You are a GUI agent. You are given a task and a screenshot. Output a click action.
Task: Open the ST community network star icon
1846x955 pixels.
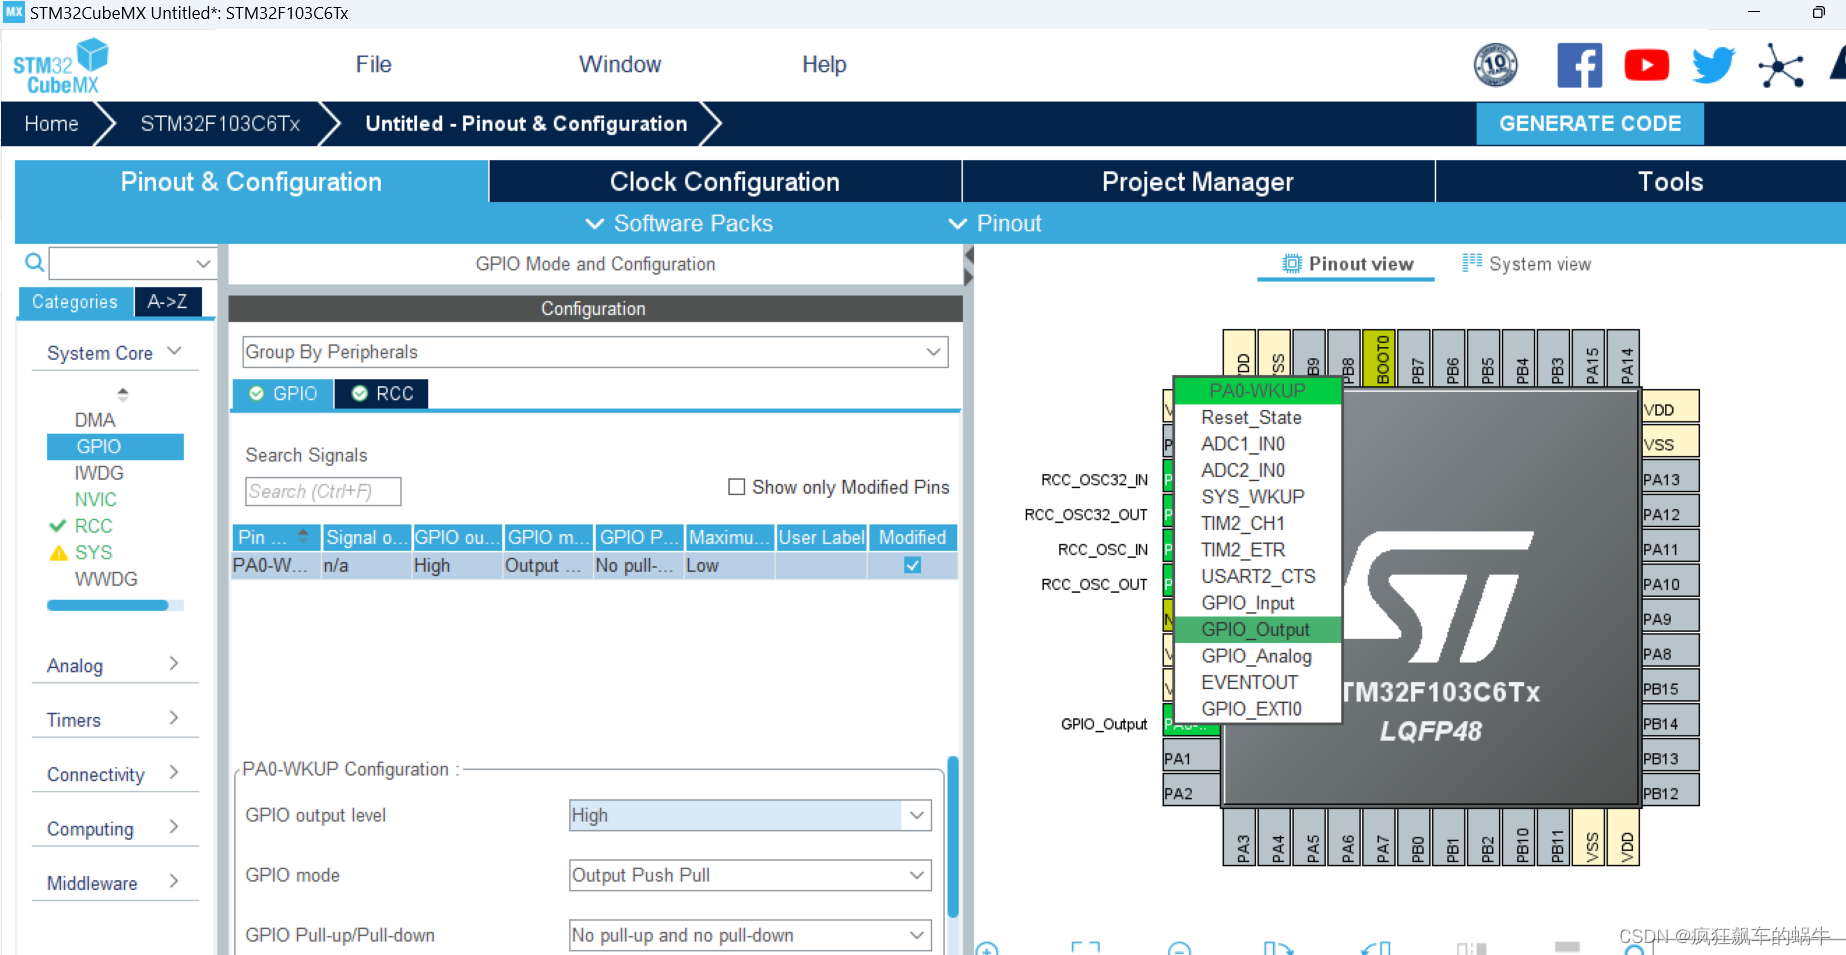click(1781, 66)
